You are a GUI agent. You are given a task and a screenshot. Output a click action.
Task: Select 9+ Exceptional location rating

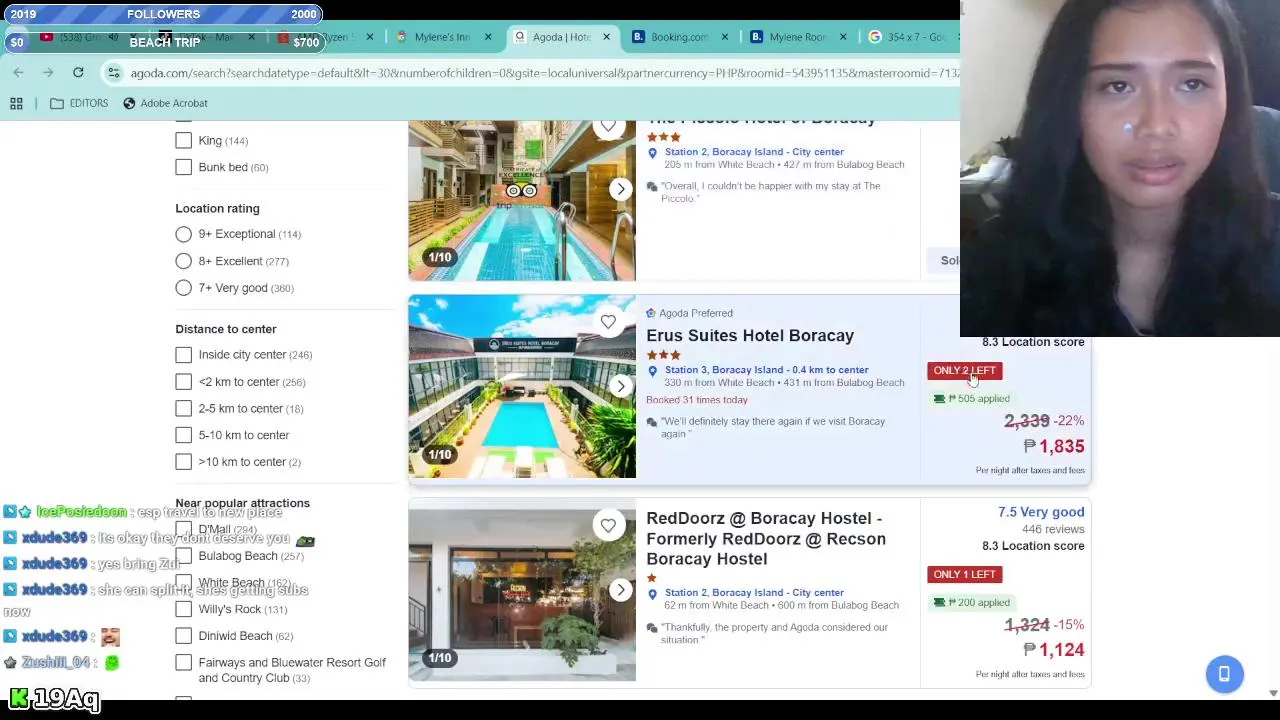[x=184, y=234]
